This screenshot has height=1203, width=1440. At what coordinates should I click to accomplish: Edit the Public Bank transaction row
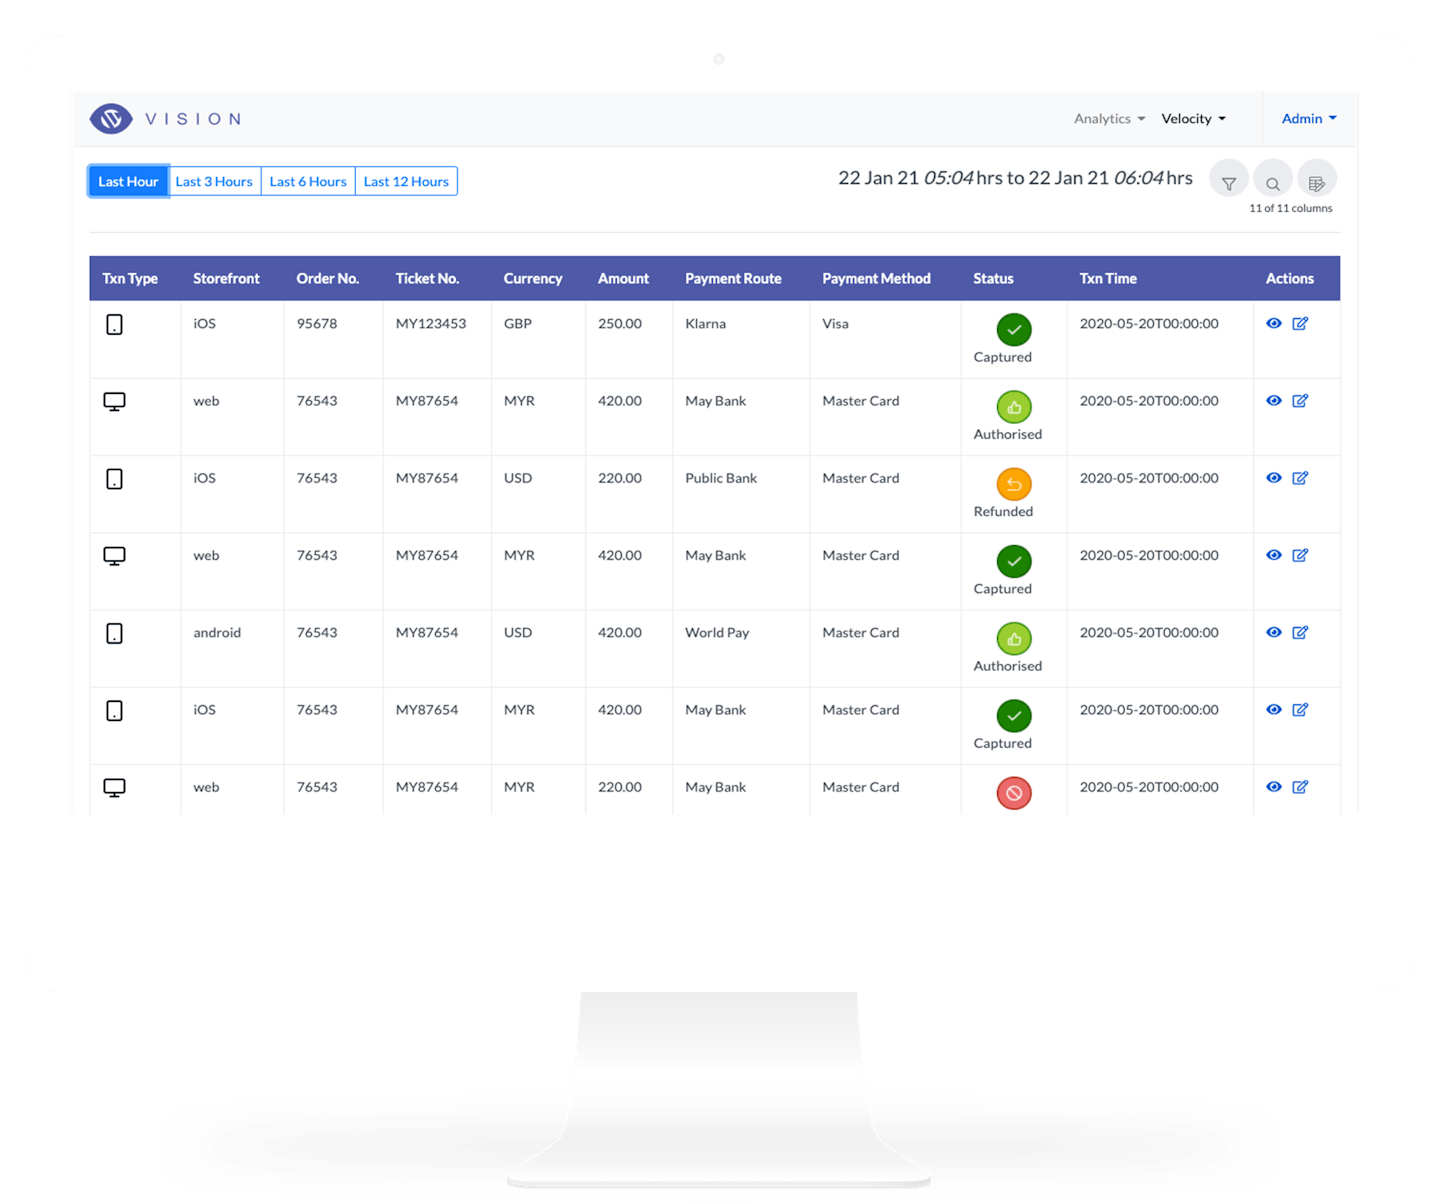click(x=1300, y=478)
